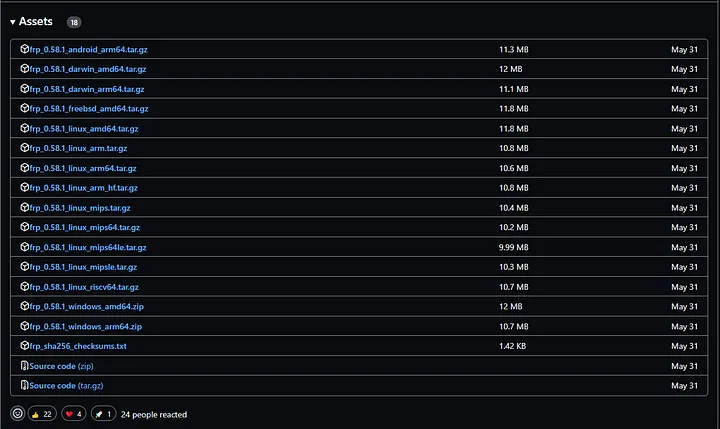Click package icon beside frp_0.58.1_windows_amd64.zip
Screen dimensions: 720x429
(x=25, y=306)
